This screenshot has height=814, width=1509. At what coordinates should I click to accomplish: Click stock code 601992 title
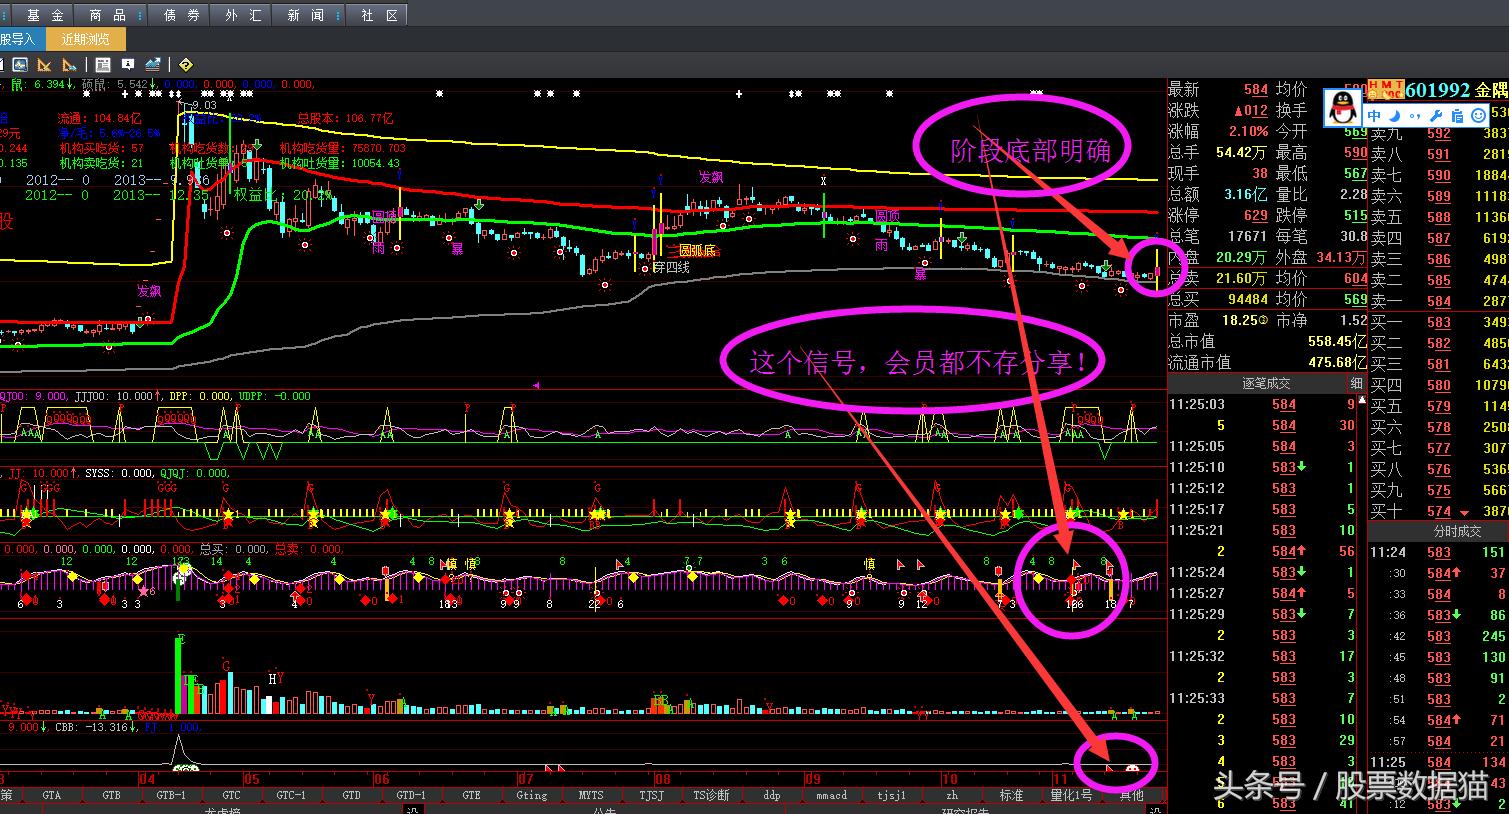pos(1438,90)
